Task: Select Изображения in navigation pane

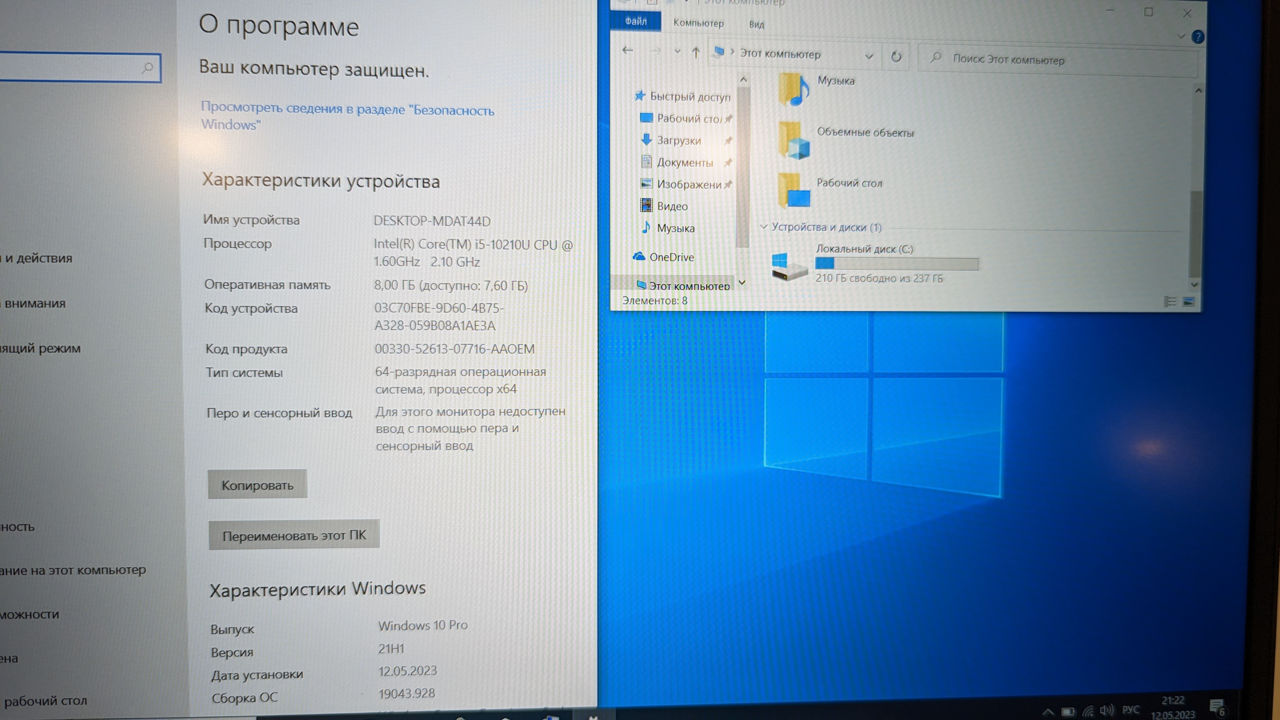Action: point(681,184)
